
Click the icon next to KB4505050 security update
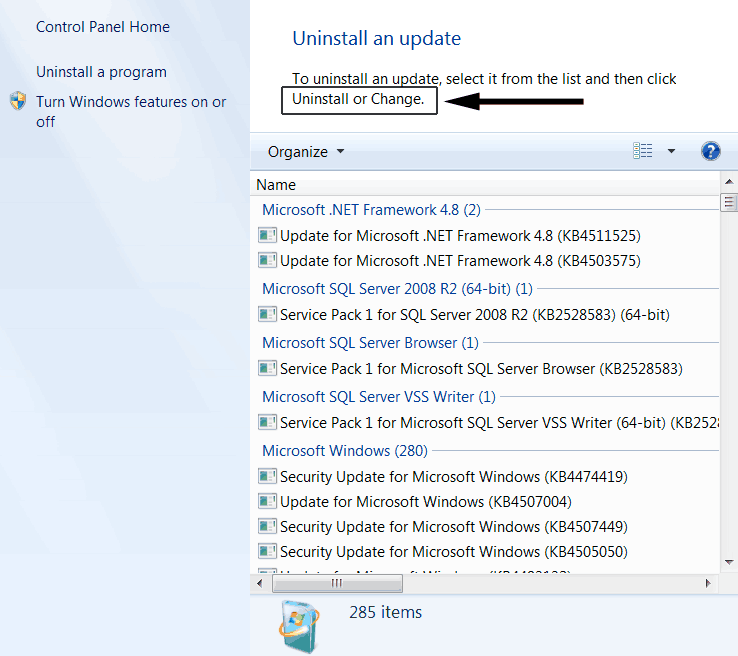click(267, 551)
